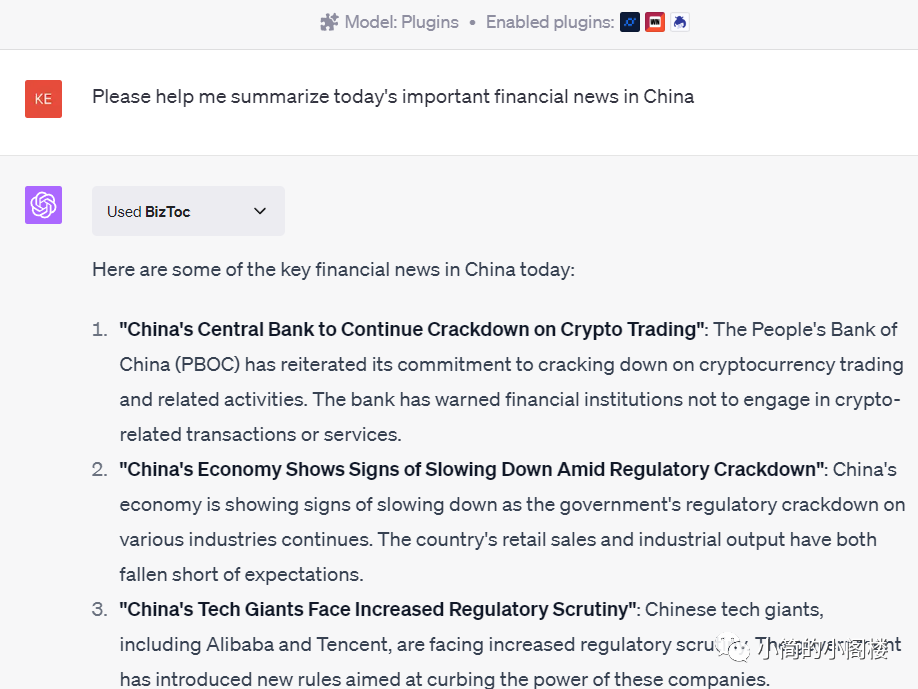Image resolution: width=918 pixels, height=689 pixels.
Task: Click the "Enabled plugins:" text
Action: (549, 22)
